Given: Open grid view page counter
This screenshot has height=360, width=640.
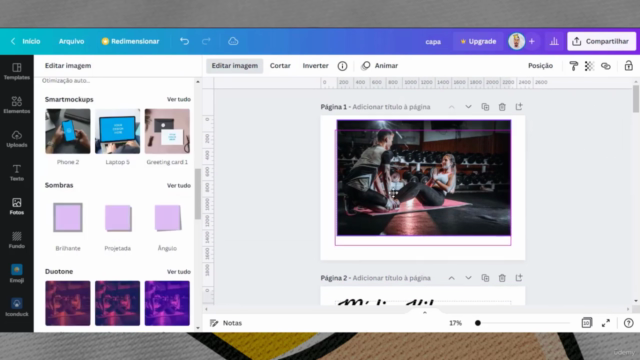Looking at the screenshot, I should pos(587,323).
